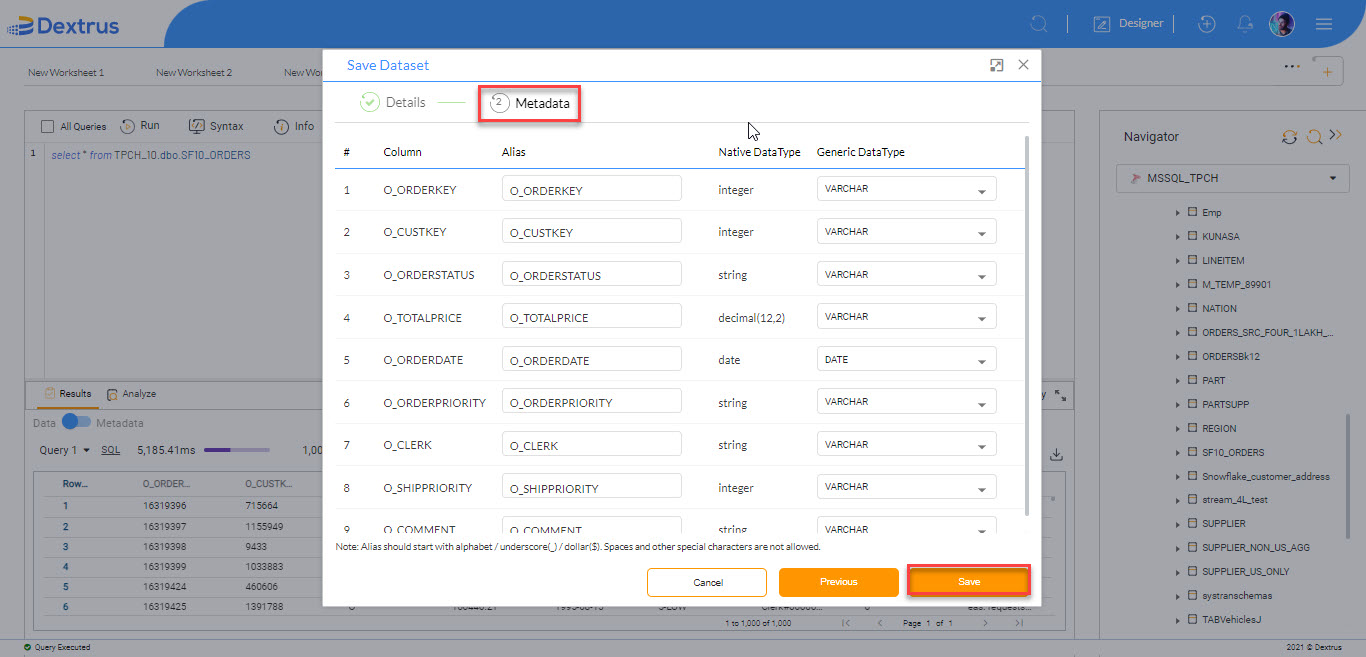Click the dialog vertical scrollbar
1366x657 pixels.
pyautogui.click(x=1027, y=325)
